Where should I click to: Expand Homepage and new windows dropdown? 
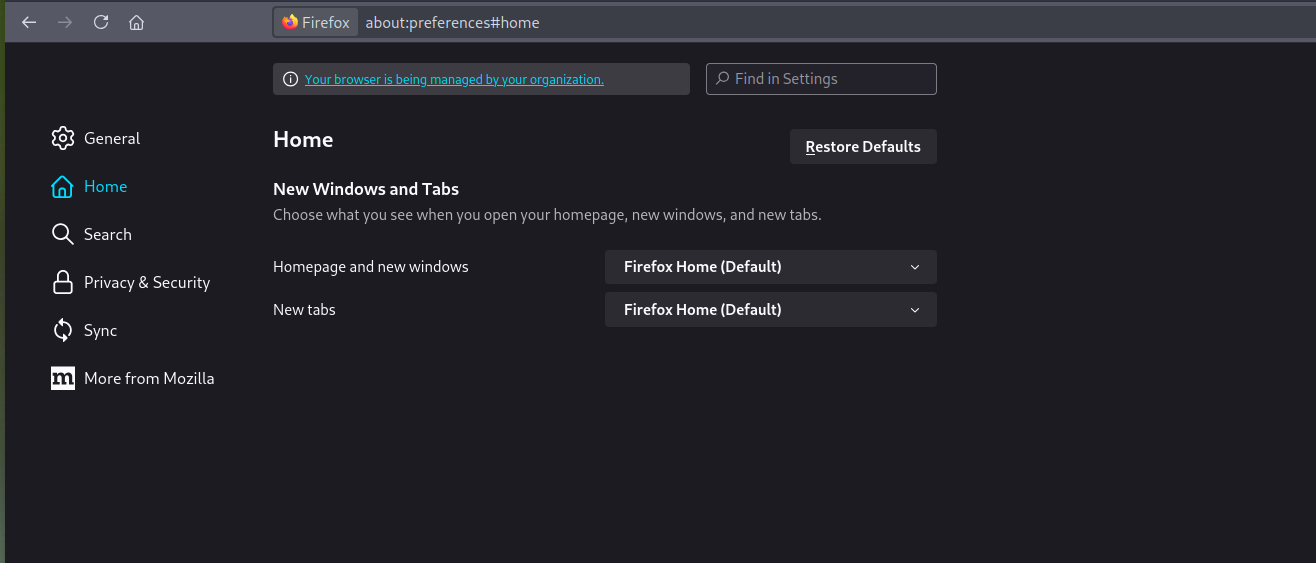771,267
